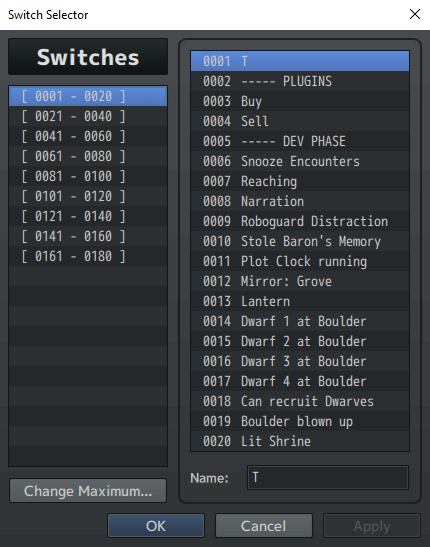The width and height of the screenshot is (430, 547).
Task: Pick switch 0007 Reaching
Action: [x=300, y=181]
